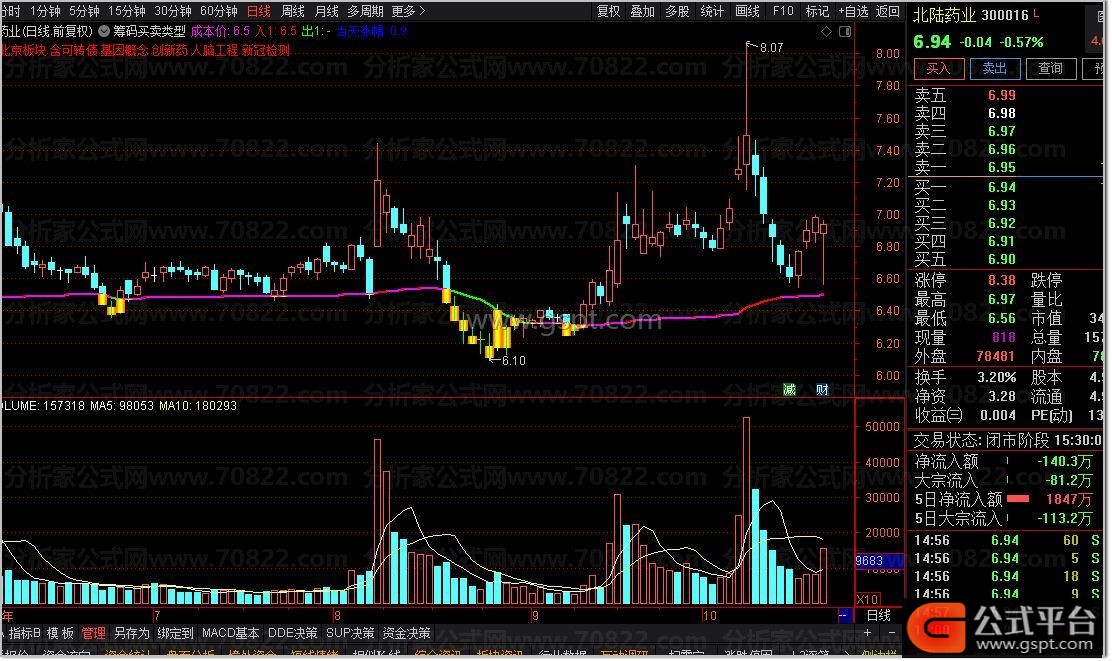Switch to 月线 monthly chart
The width and height of the screenshot is (1112, 661).
pyautogui.click(x=326, y=11)
